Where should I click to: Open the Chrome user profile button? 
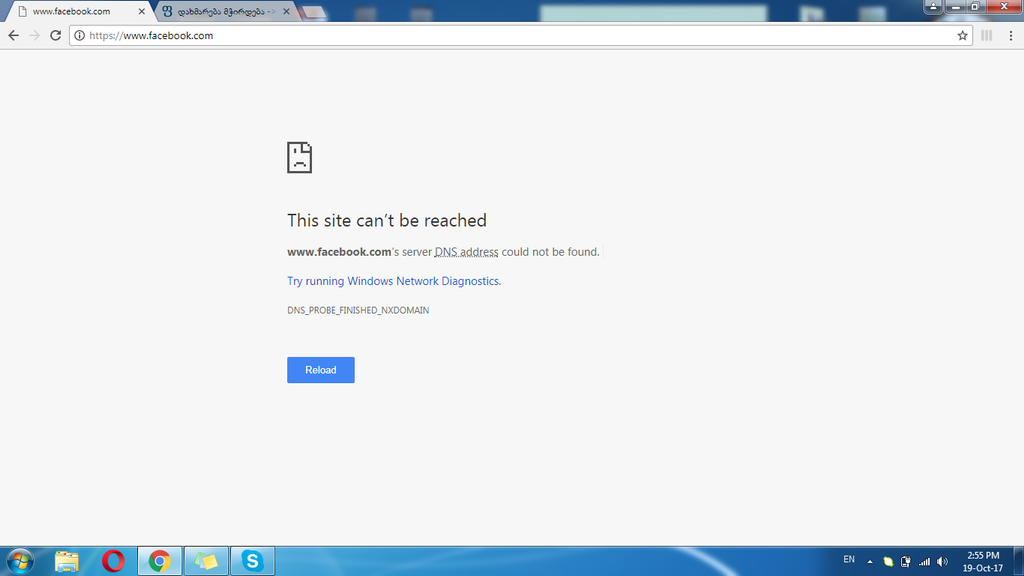tap(933, 6)
